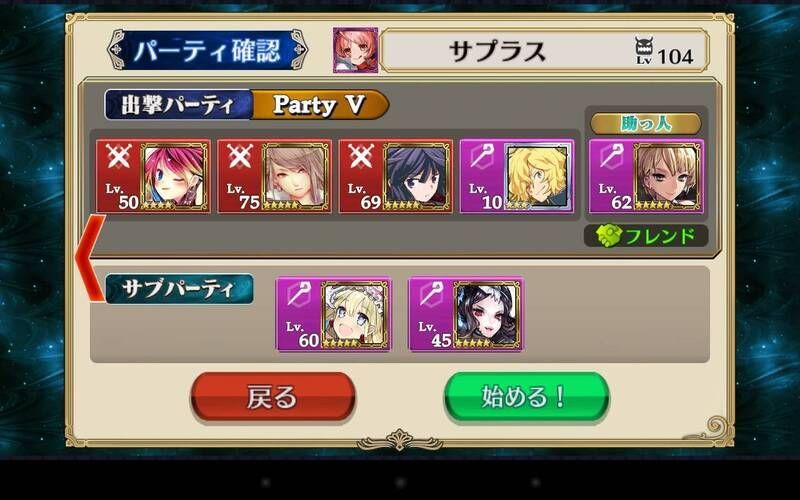
Task: Select the Lv. 50 pink-haired party member
Action: (153, 177)
